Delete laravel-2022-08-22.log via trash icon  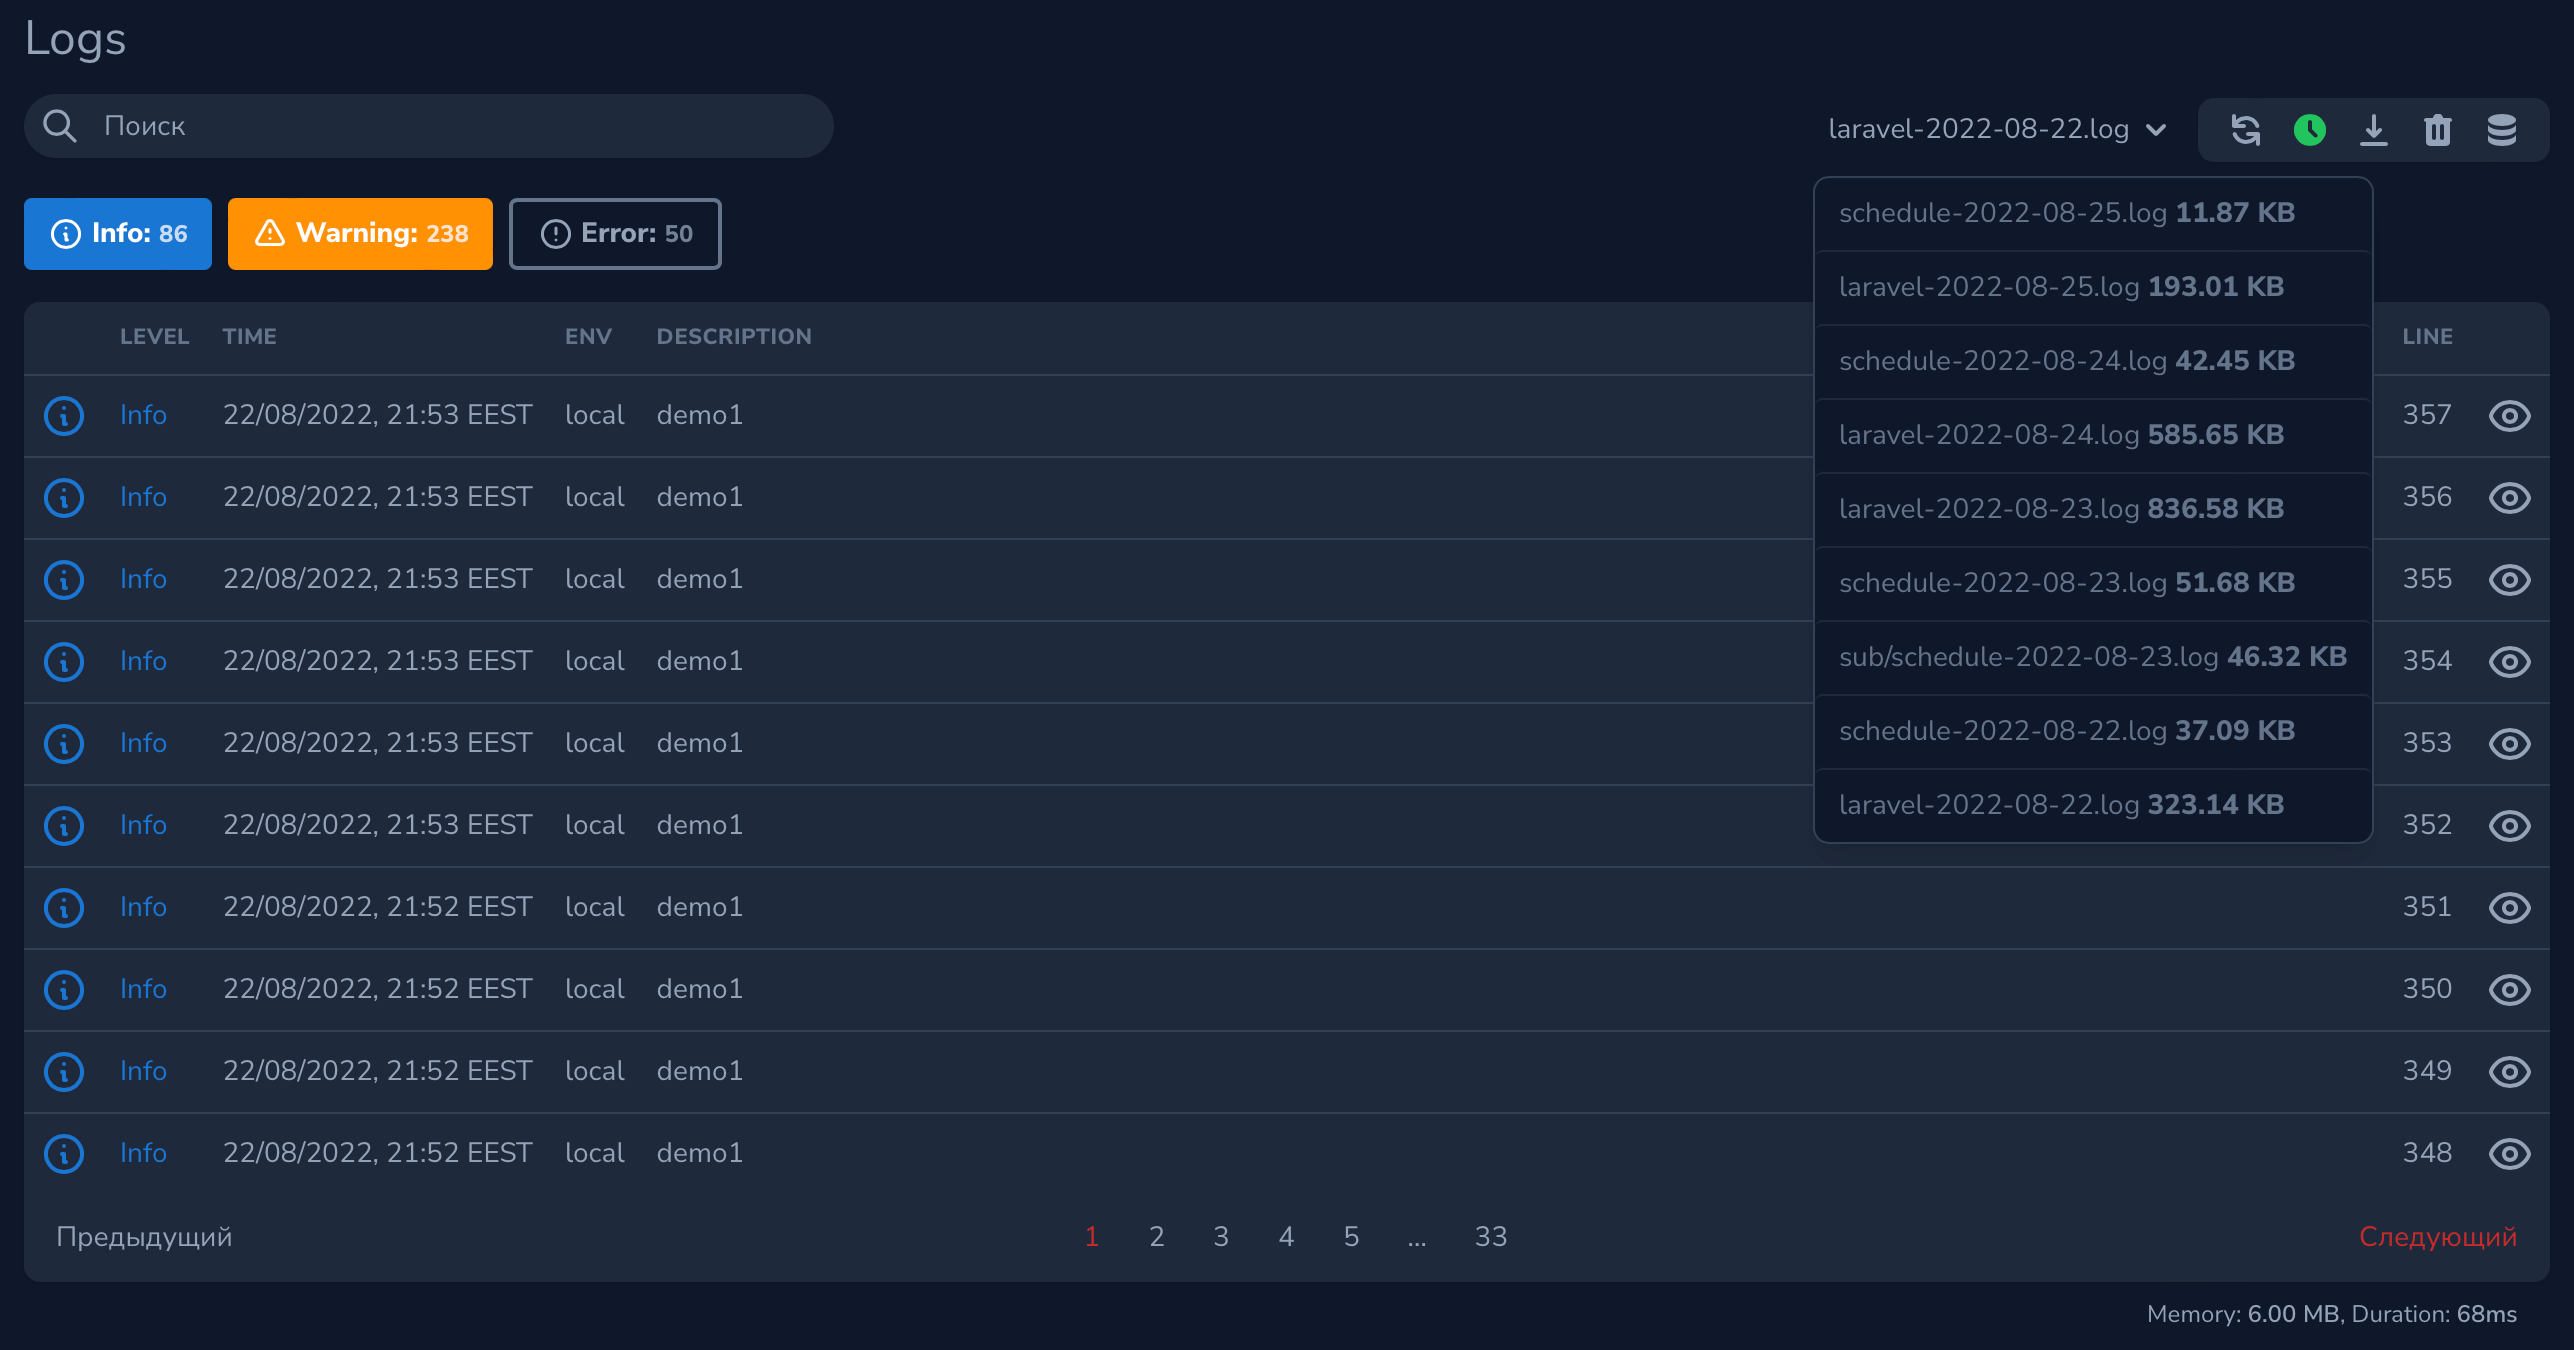(2438, 130)
